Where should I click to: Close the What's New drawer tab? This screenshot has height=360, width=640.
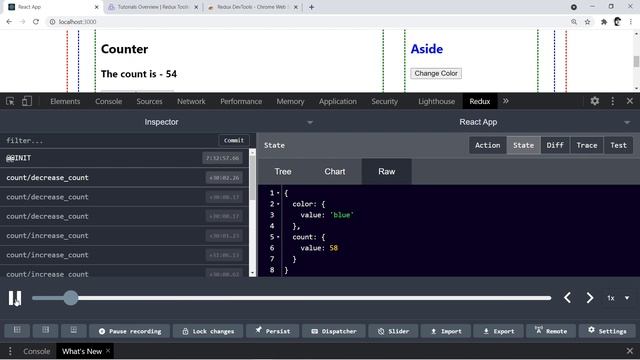[108, 351]
